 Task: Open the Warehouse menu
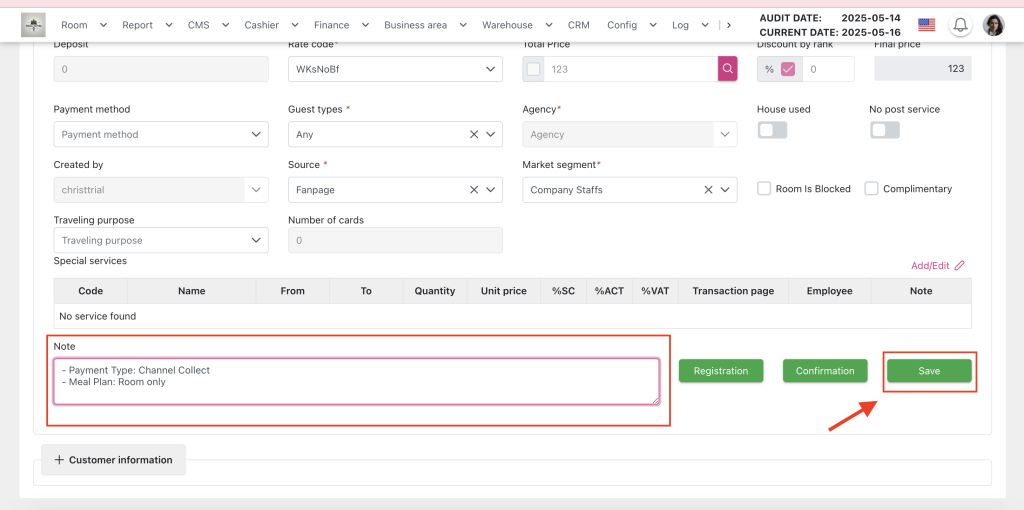point(516,25)
